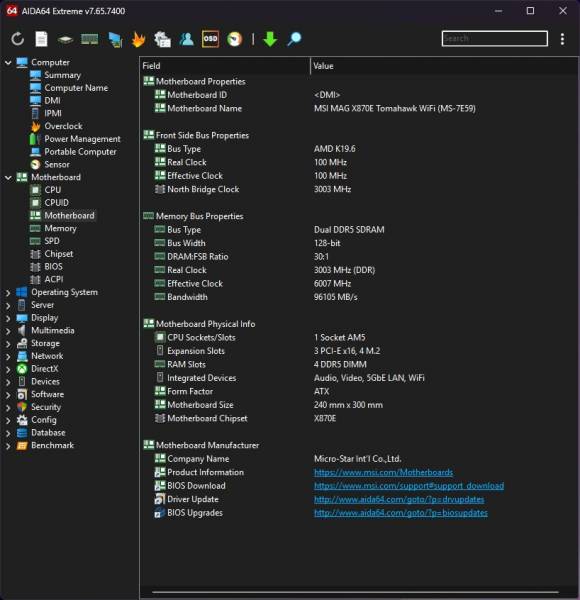Expand the Operating System node
The image size is (580, 600).
(8, 293)
